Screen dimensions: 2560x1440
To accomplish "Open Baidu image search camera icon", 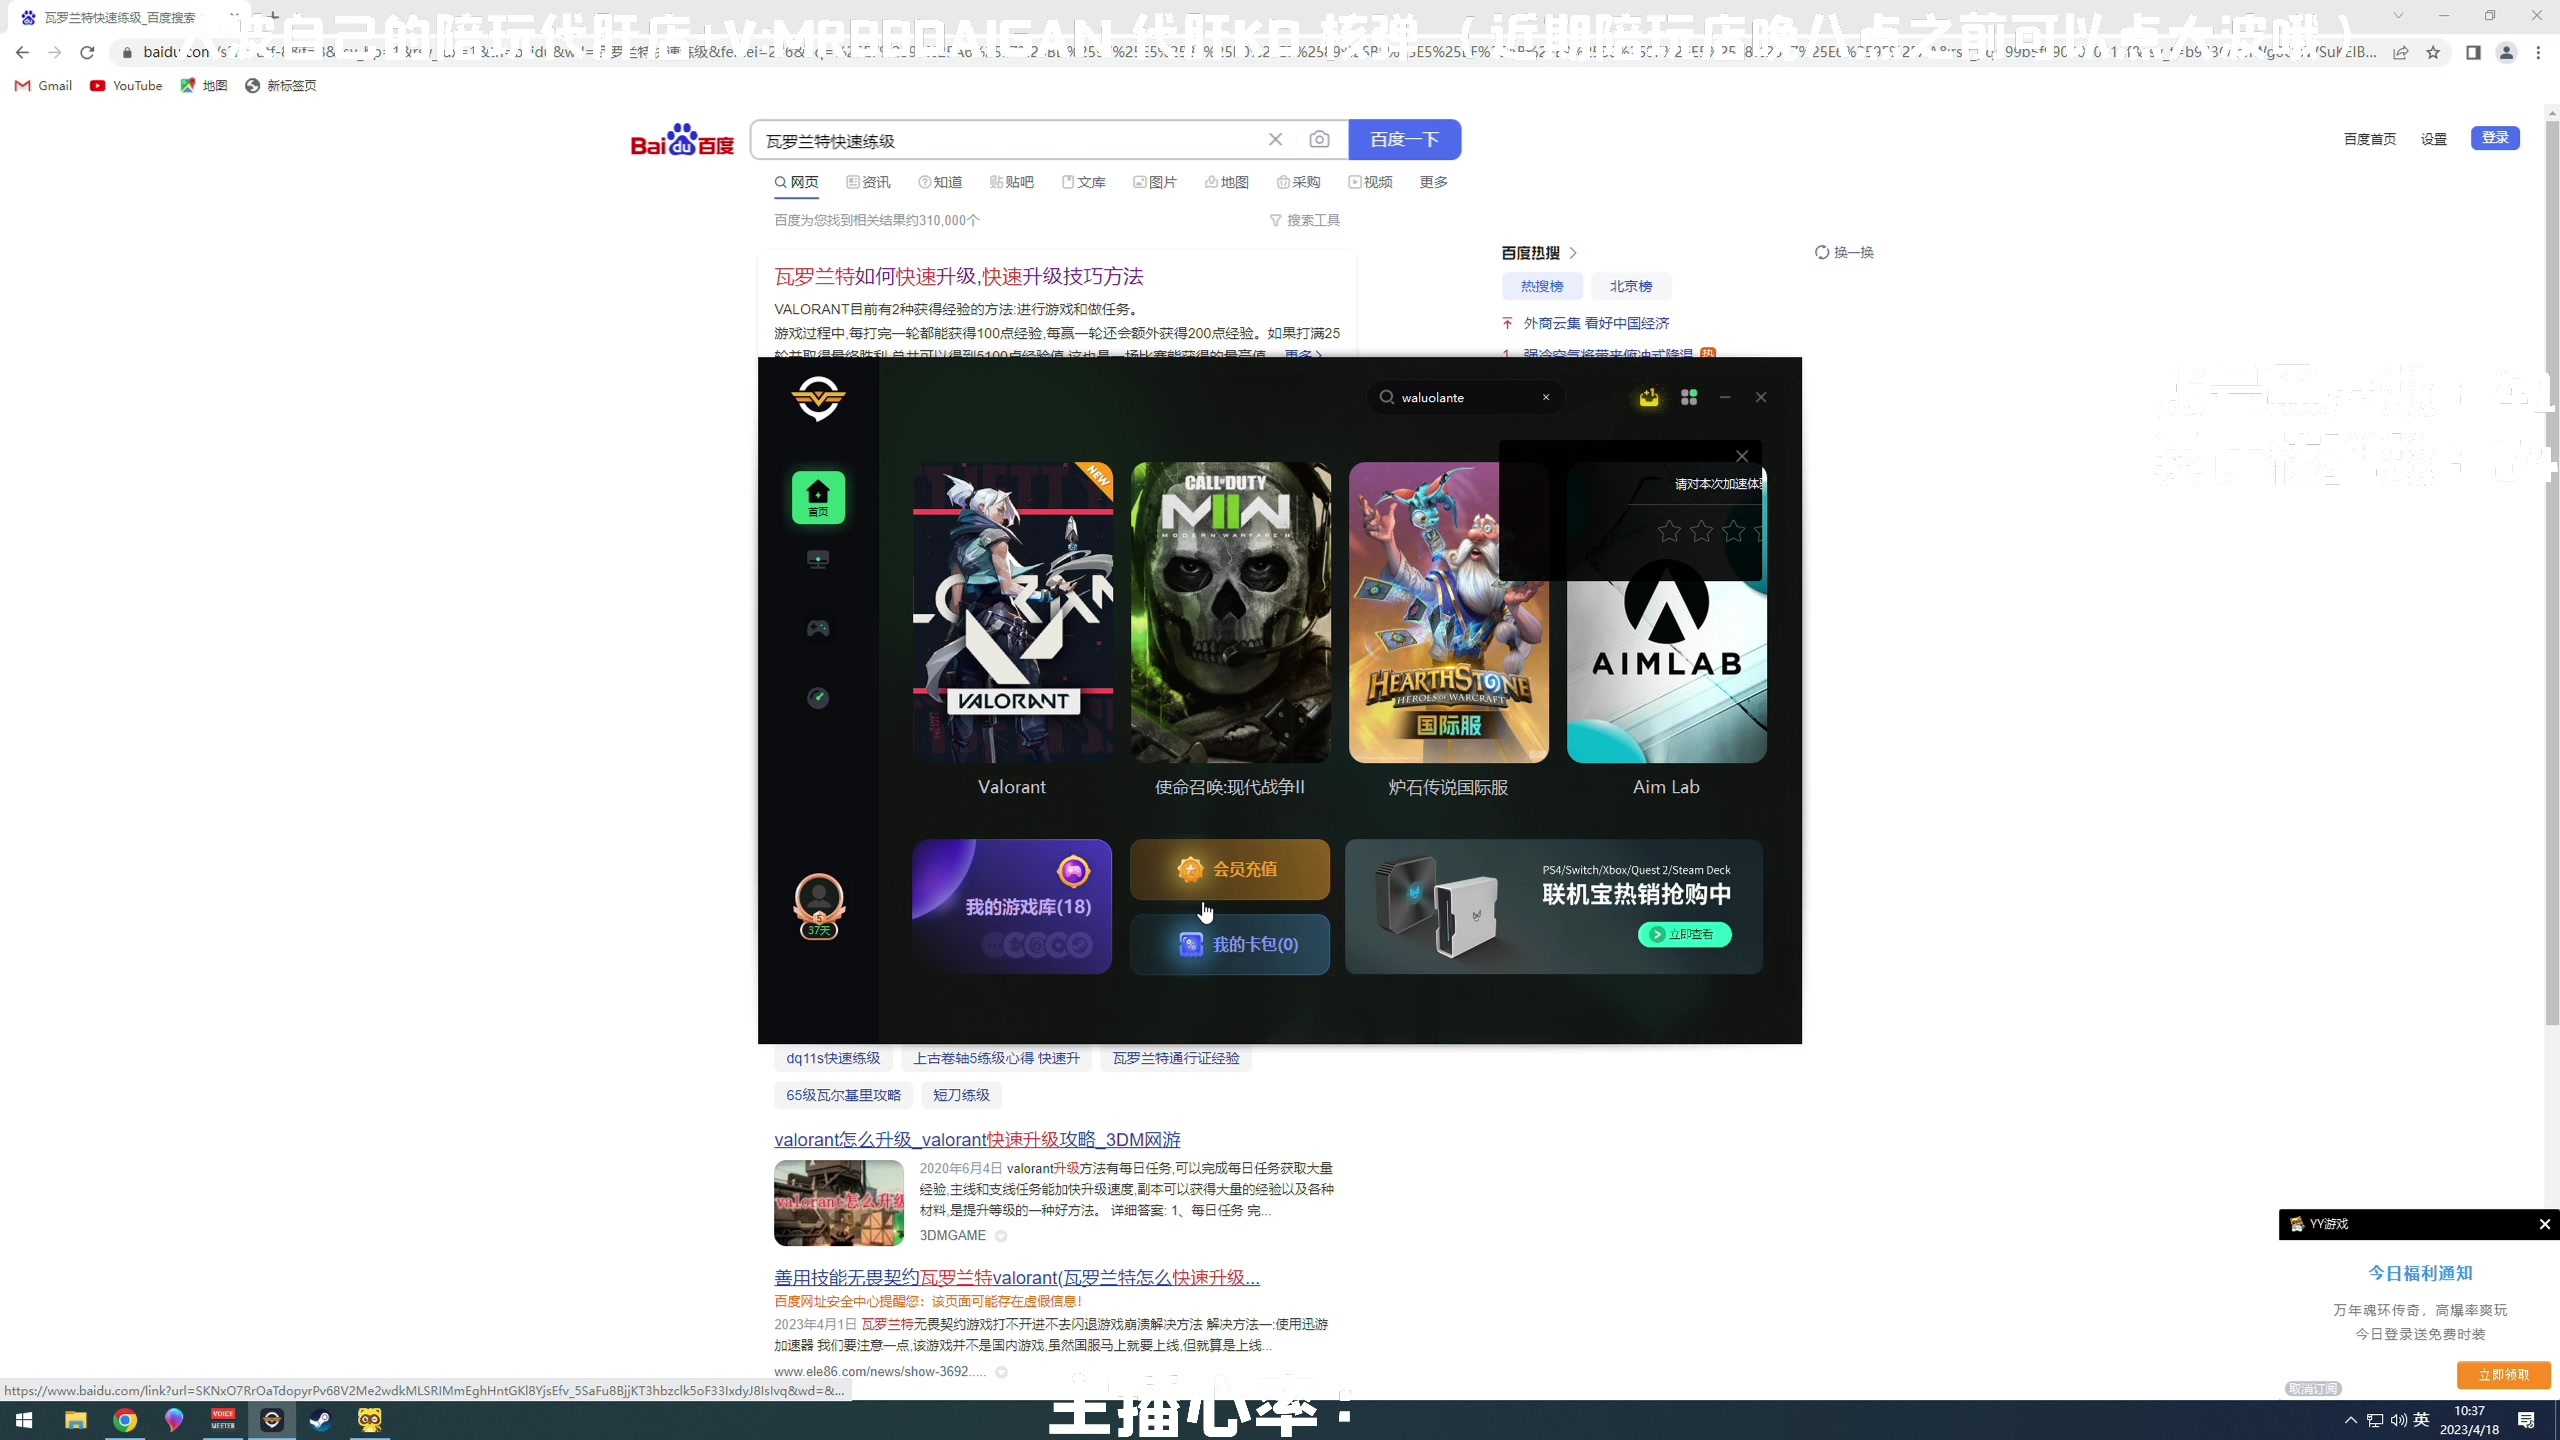I will (x=1319, y=140).
